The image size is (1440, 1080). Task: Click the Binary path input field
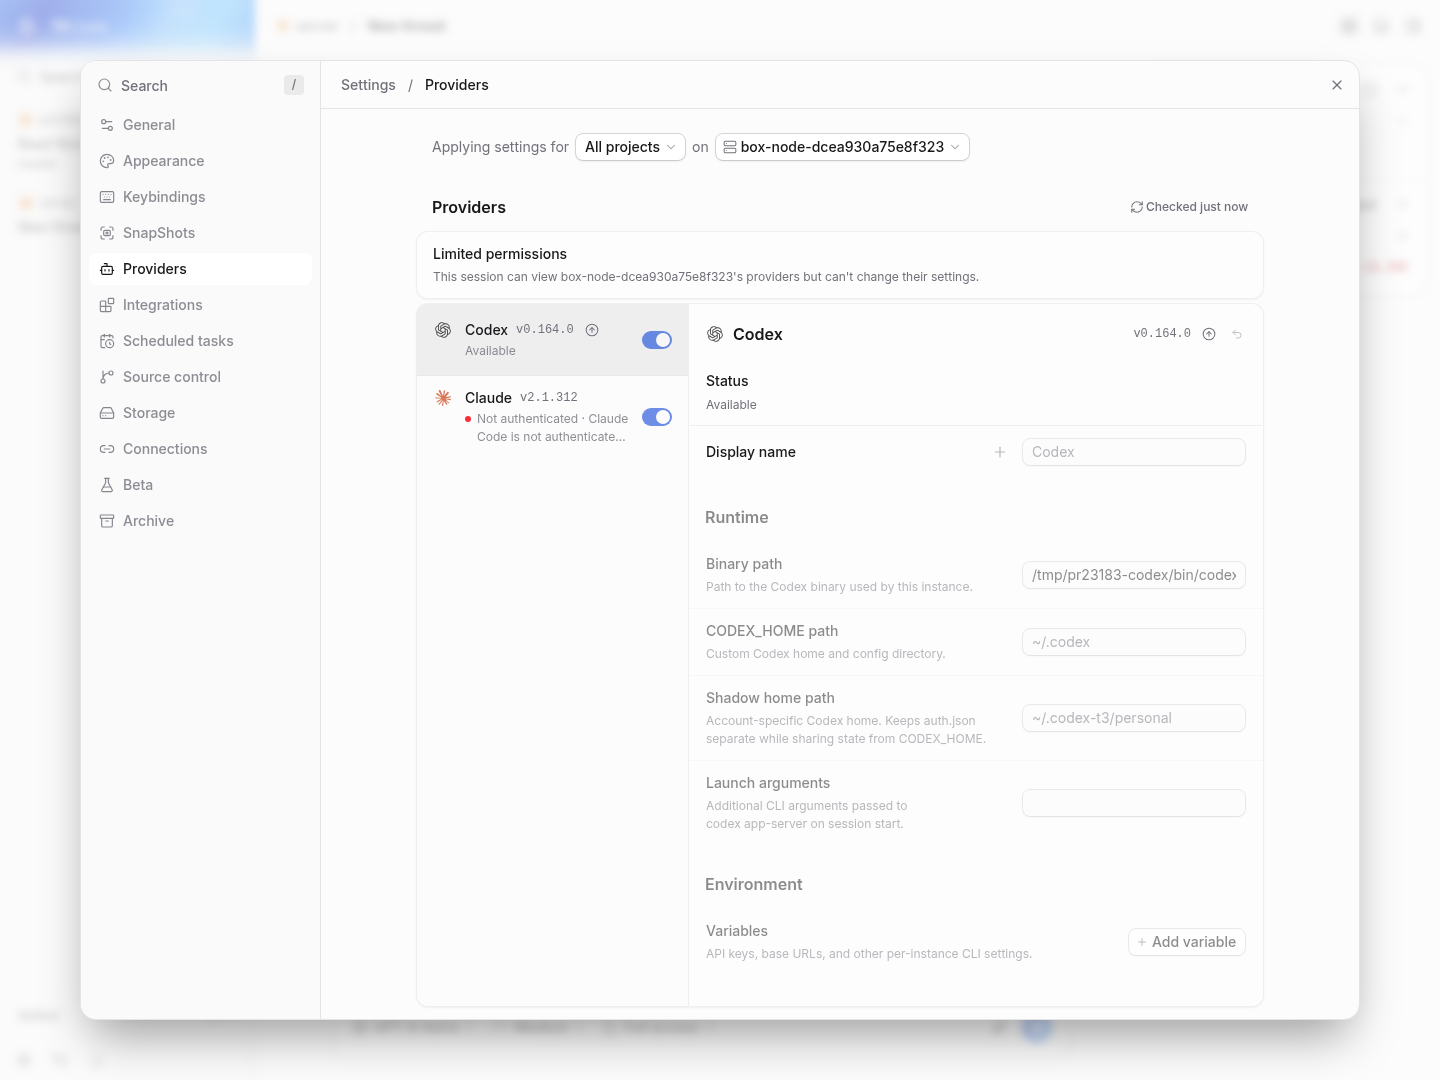[x=1134, y=575]
